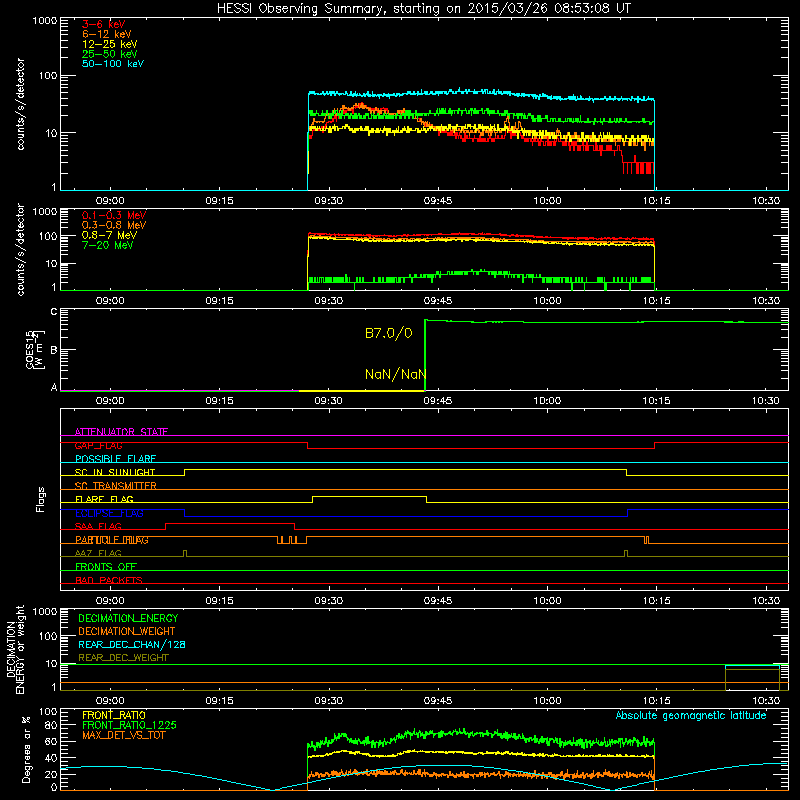
Task: Click the "SC_IN_SUNLIGHT" flag label
Action: pyautogui.click(x=115, y=472)
